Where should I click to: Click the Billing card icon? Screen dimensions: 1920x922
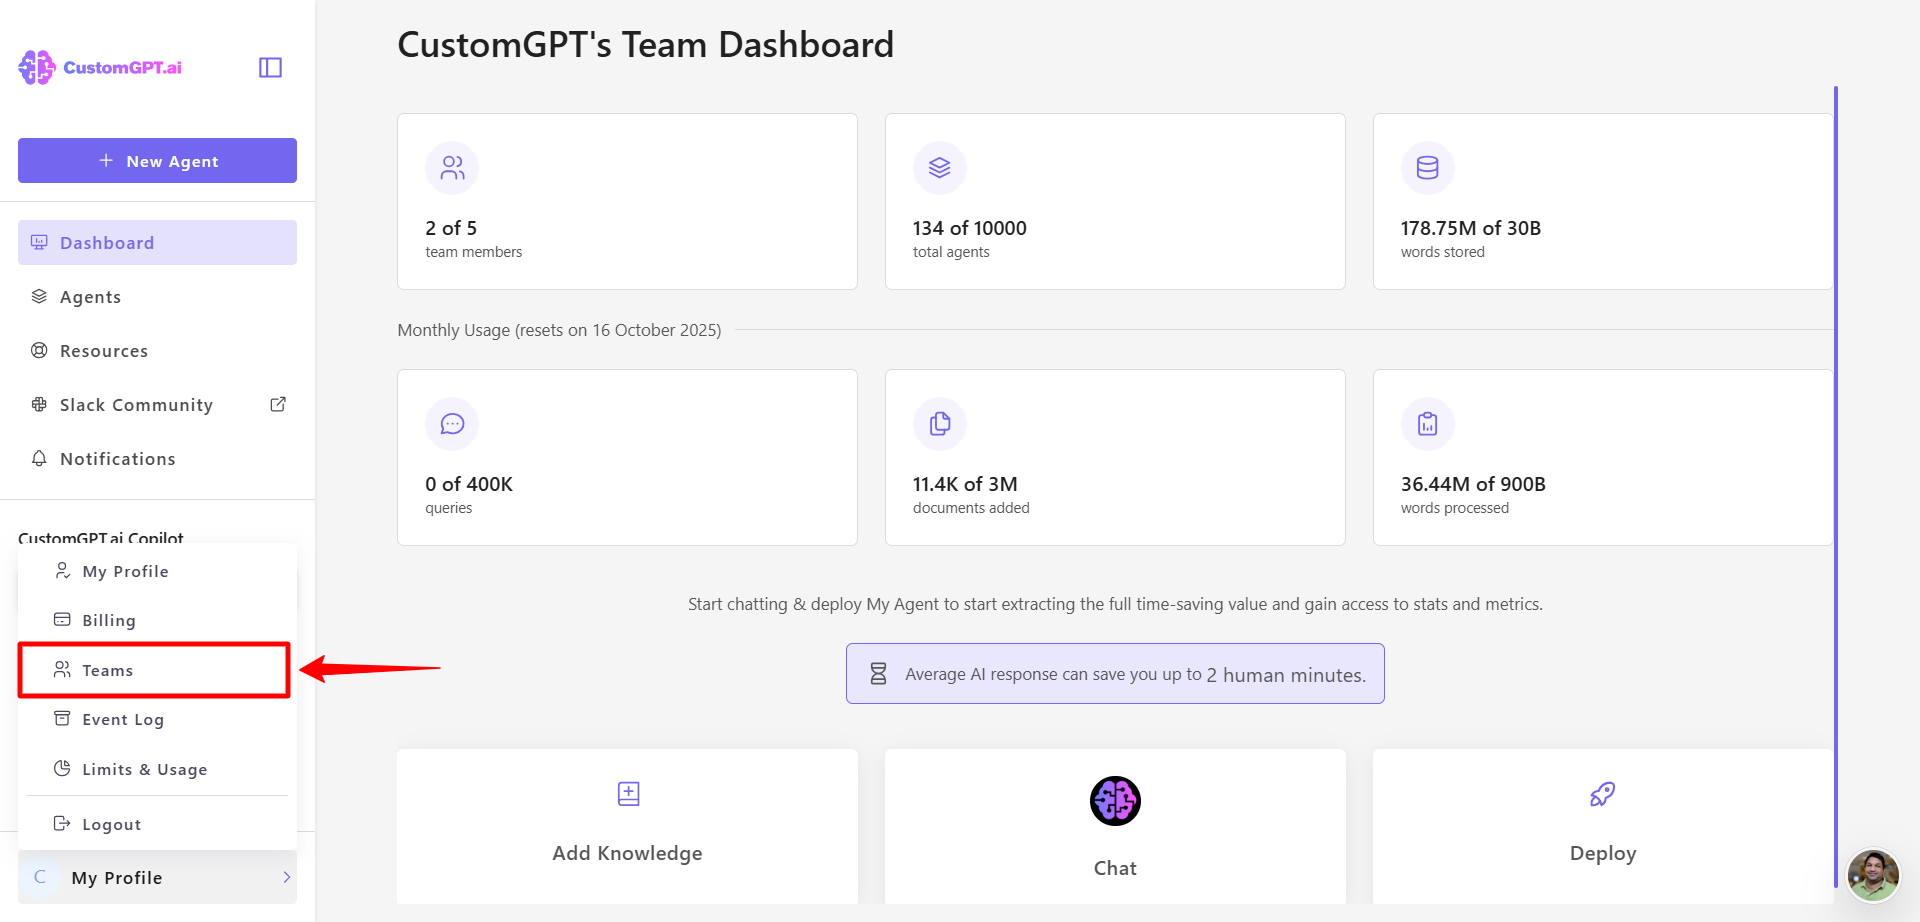[62, 619]
